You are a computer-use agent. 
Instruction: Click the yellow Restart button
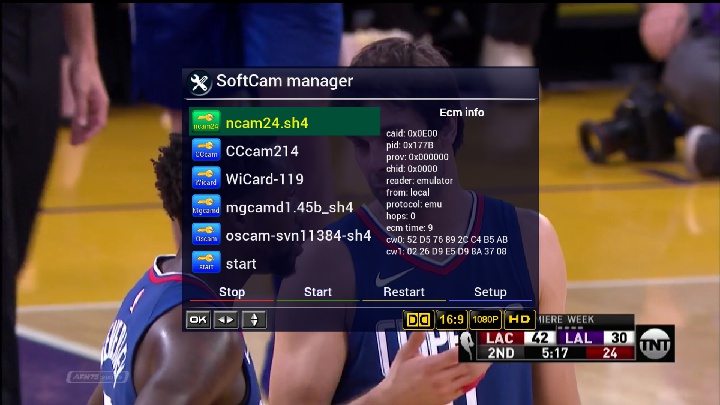click(404, 292)
